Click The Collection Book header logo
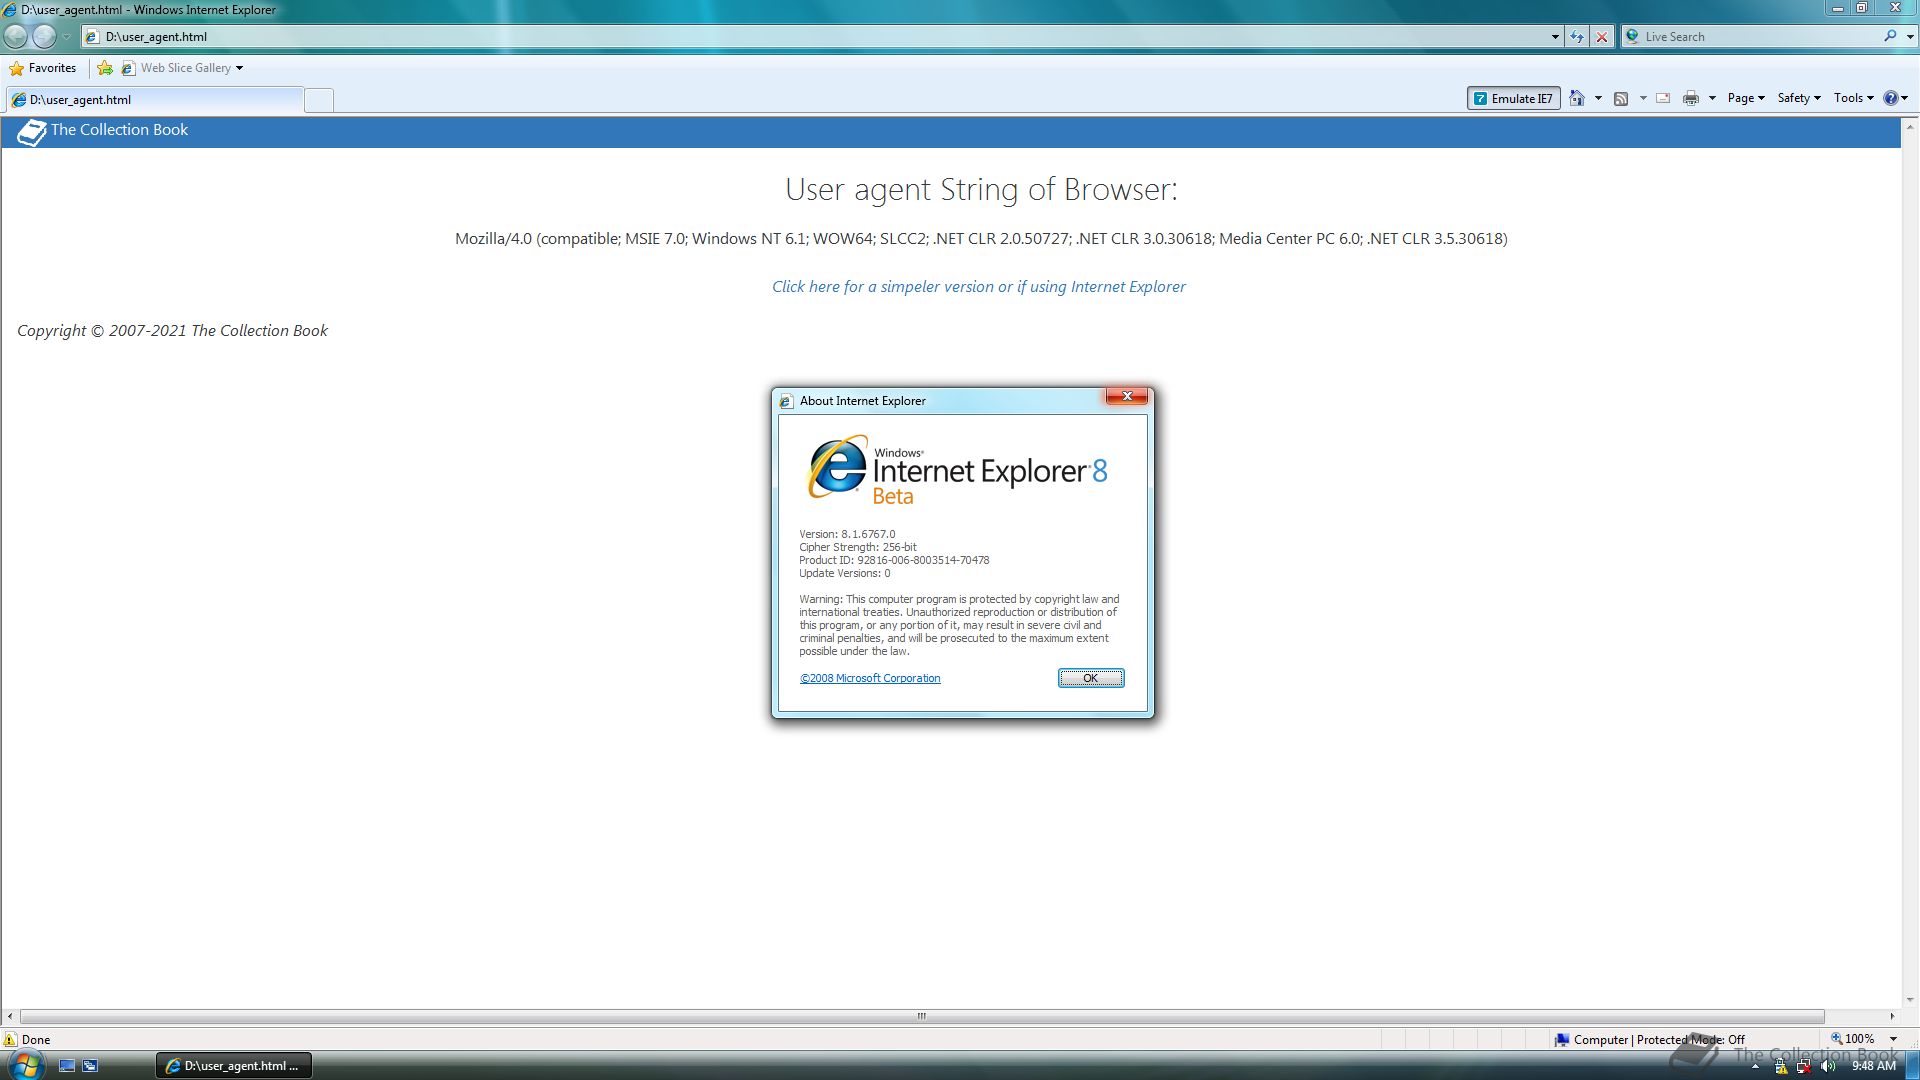The image size is (1920, 1080). 103,131
